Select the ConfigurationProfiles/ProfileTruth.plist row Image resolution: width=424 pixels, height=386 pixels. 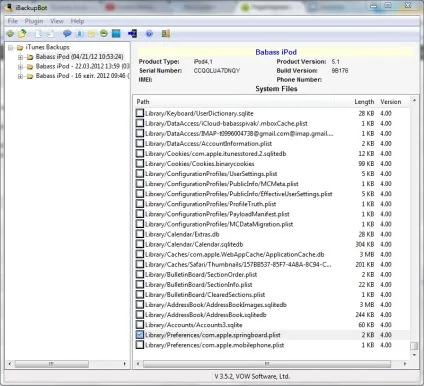[x=272, y=204]
